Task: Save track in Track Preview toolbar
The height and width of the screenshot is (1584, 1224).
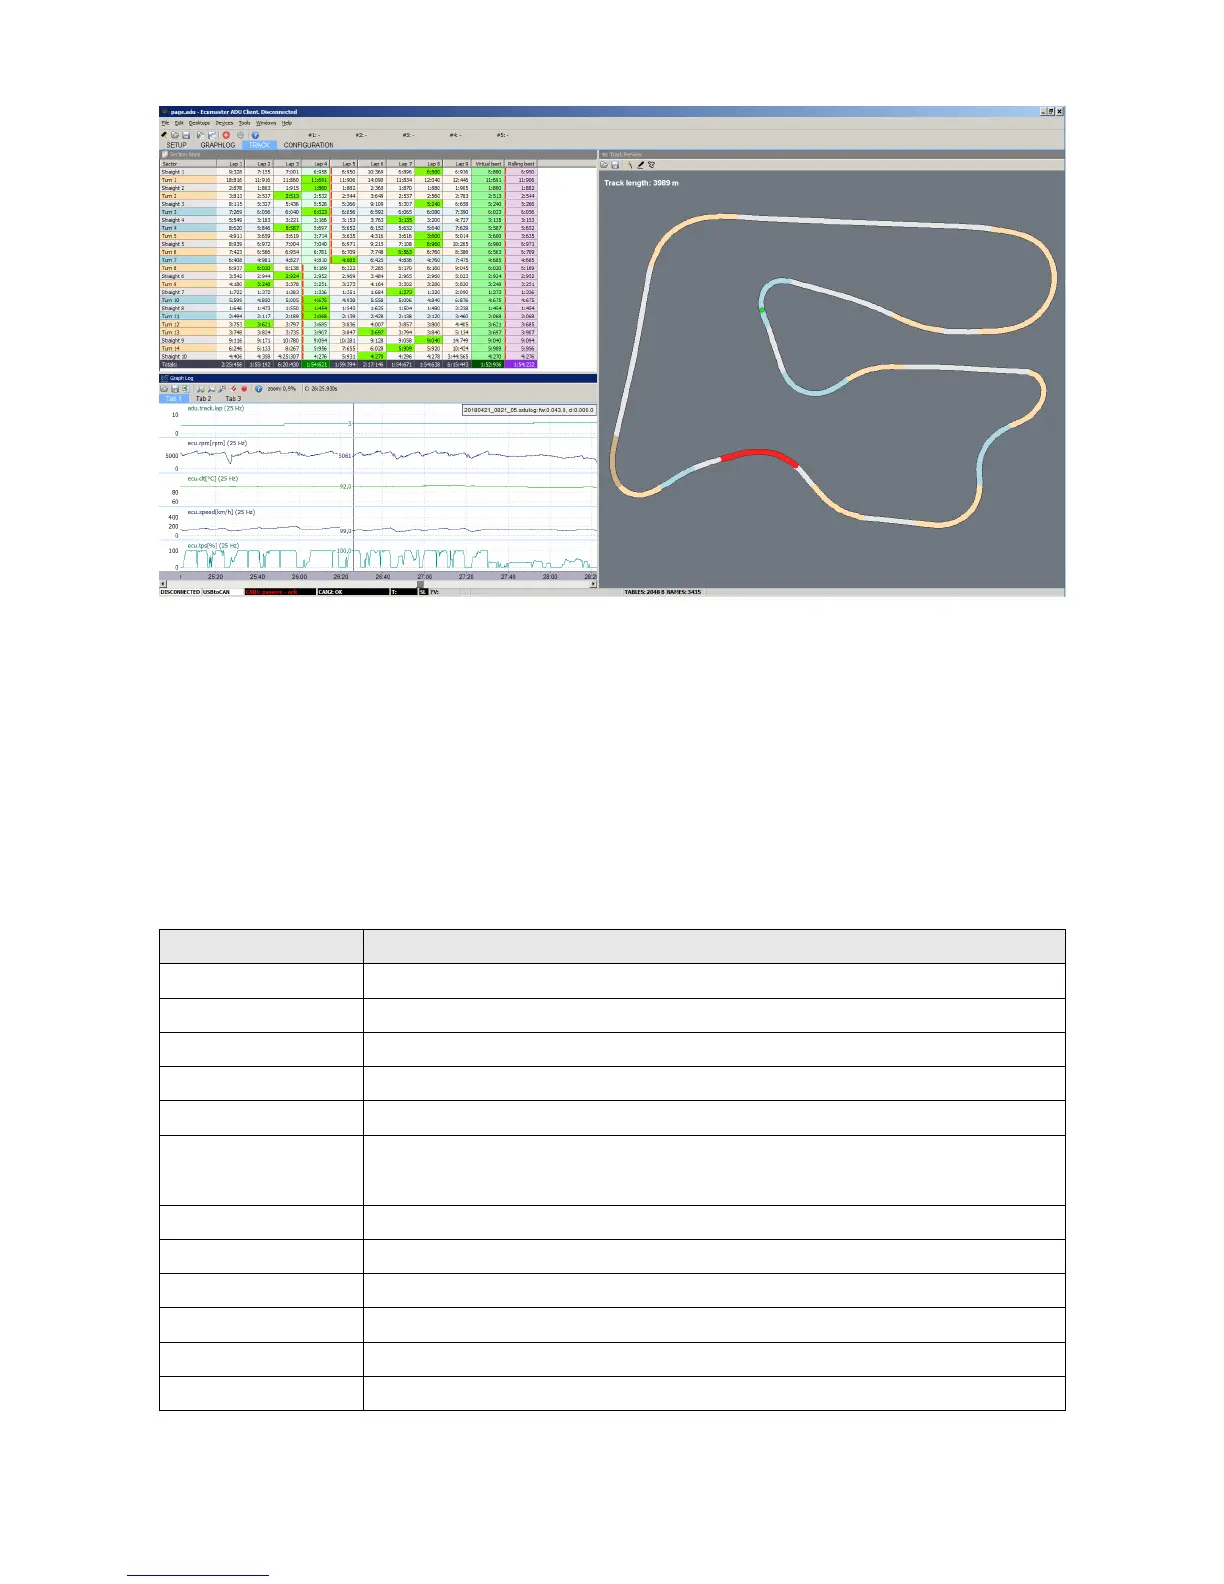Action: (x=615, y=164)
